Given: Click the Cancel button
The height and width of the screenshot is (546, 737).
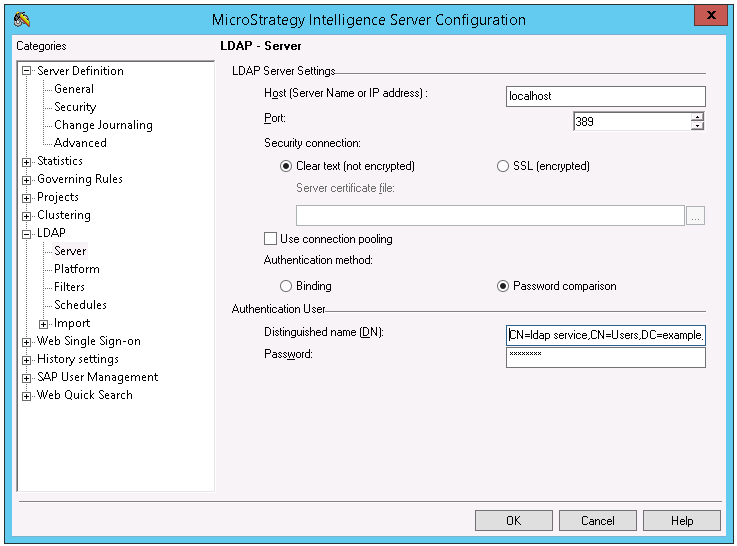Looking at the screenshot, I should [597, 521].
